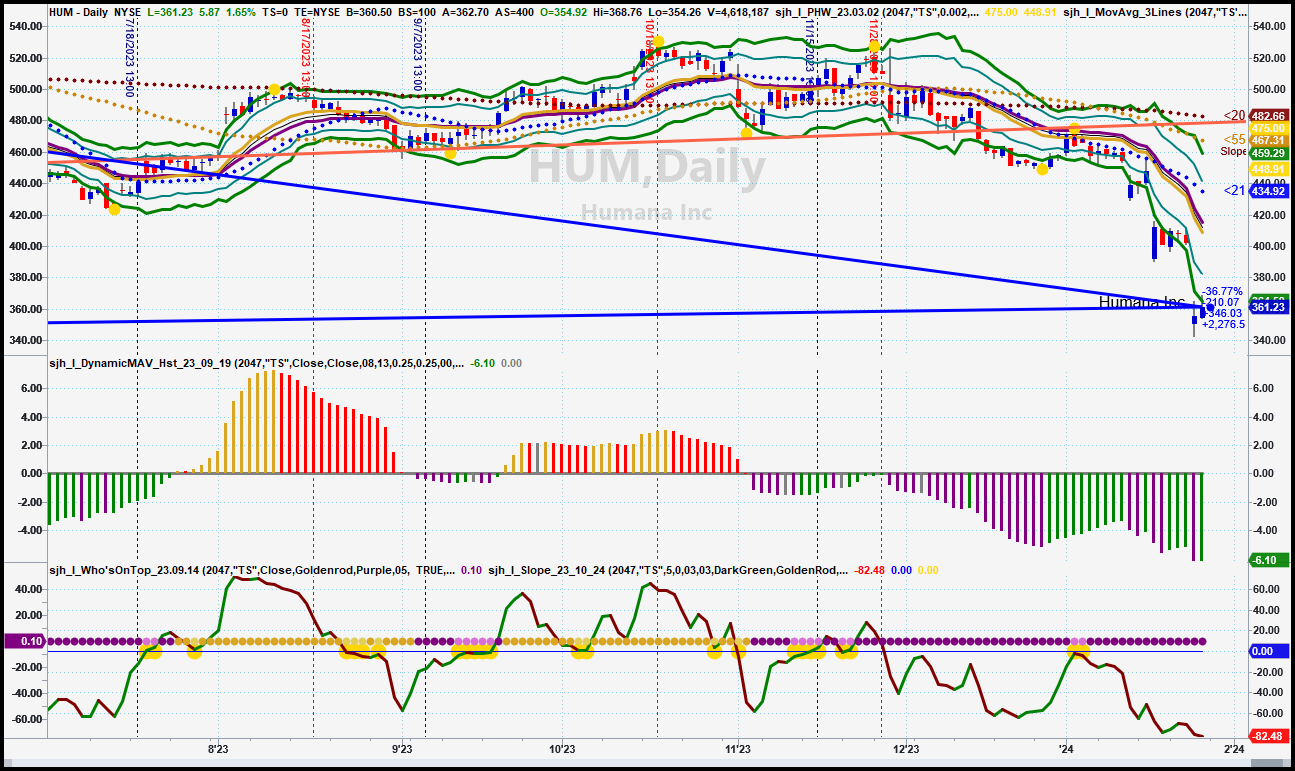Select the salmon-colored rising trendline
Image resolution: width=1295 pixels, height=771 pixels.
tap(650, 142)
